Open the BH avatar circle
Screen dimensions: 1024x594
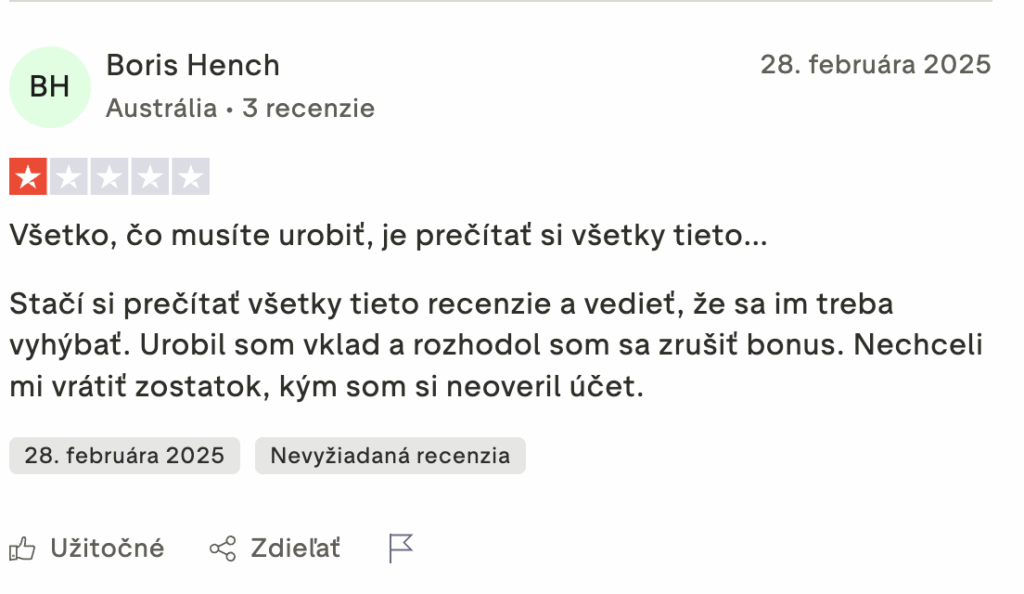tap(50, 87)
